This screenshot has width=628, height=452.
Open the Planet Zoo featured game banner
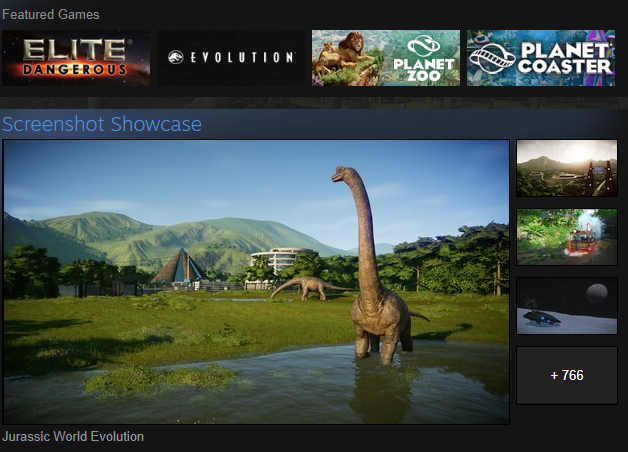tap(386, 58)
